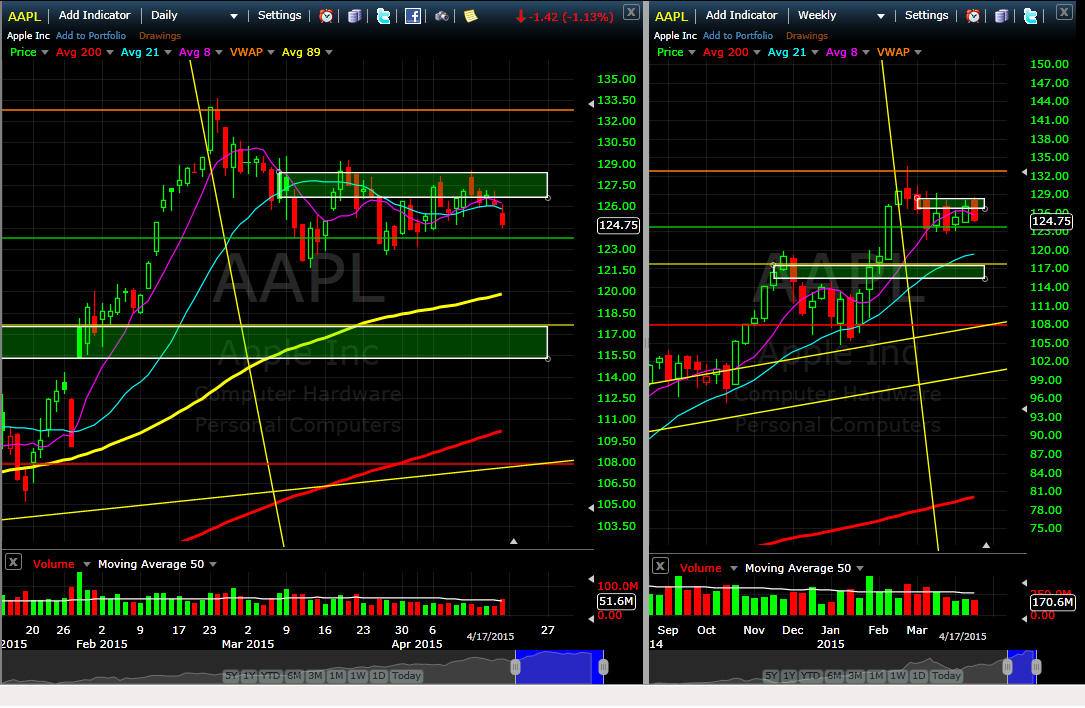
Task: Expand the Avg 21 dropdown in Daily chart
Action: tap(167, 53)
